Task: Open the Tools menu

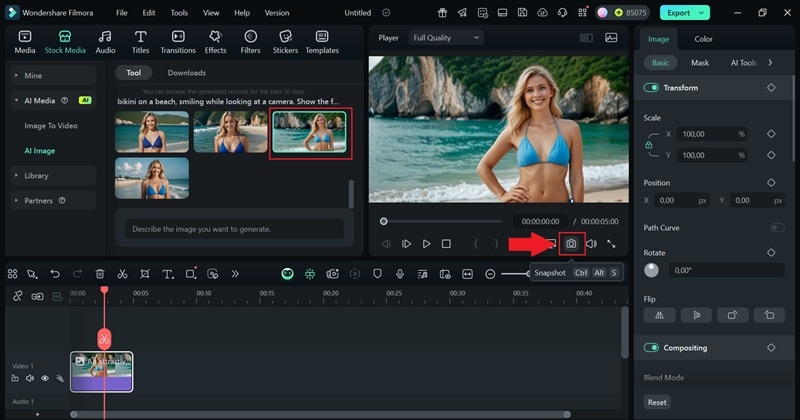Action: click(179, 13)
